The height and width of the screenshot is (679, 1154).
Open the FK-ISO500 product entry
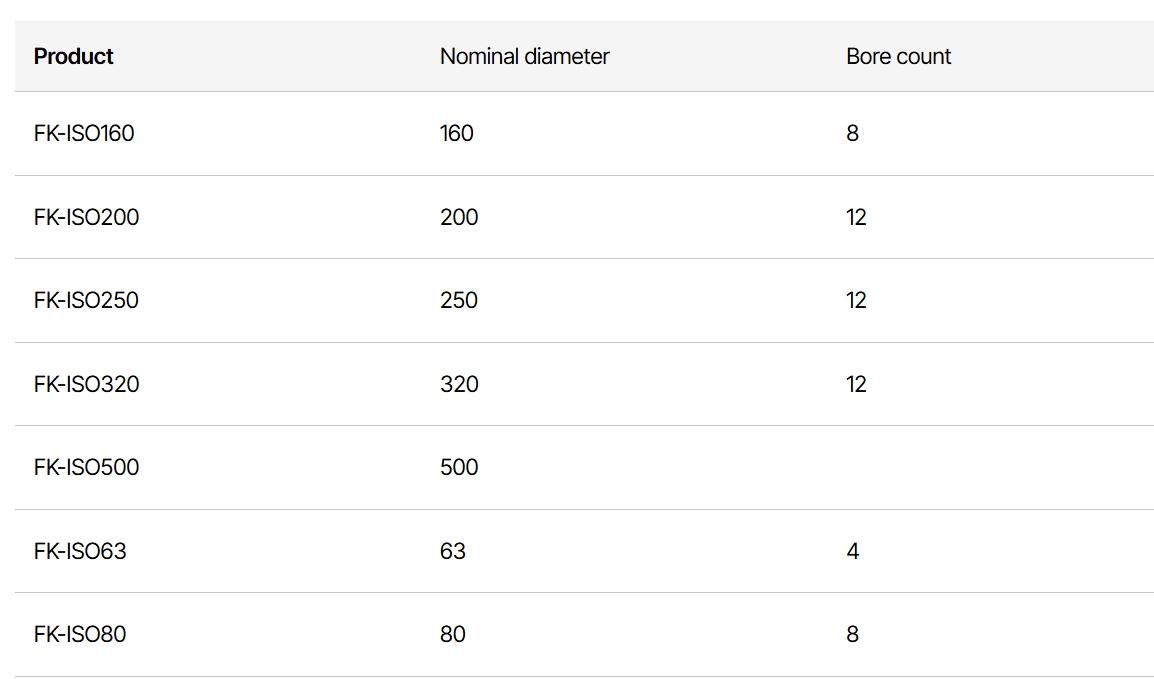(x=86, y=467)
